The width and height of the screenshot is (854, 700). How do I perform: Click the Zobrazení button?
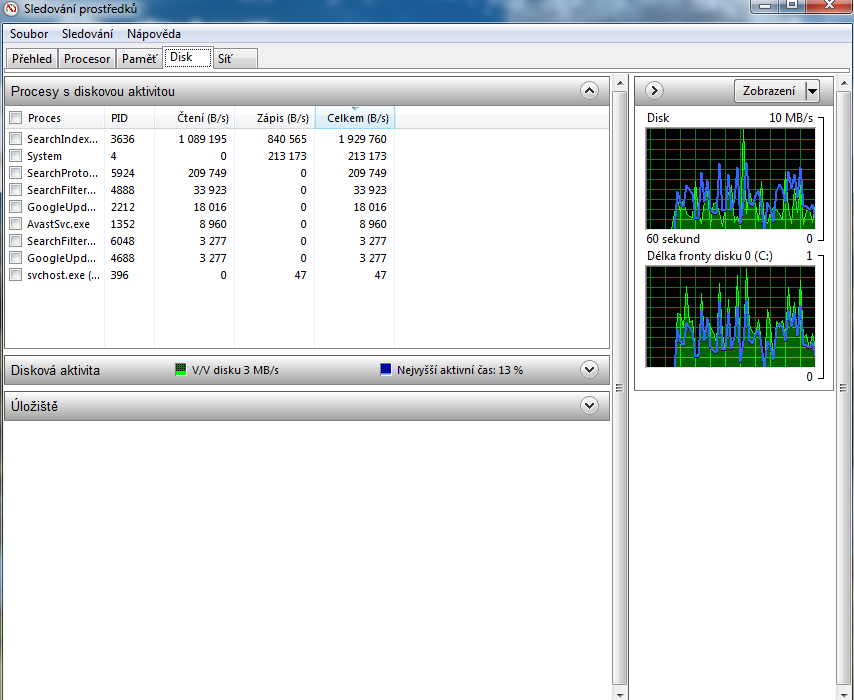click(769, 91)
